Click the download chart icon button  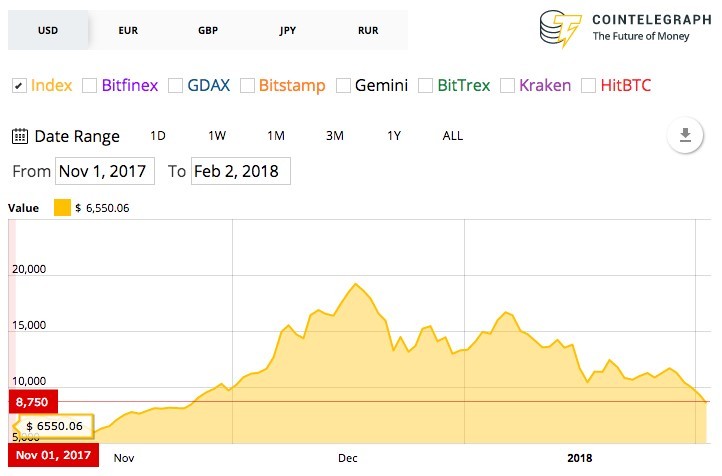685,135
